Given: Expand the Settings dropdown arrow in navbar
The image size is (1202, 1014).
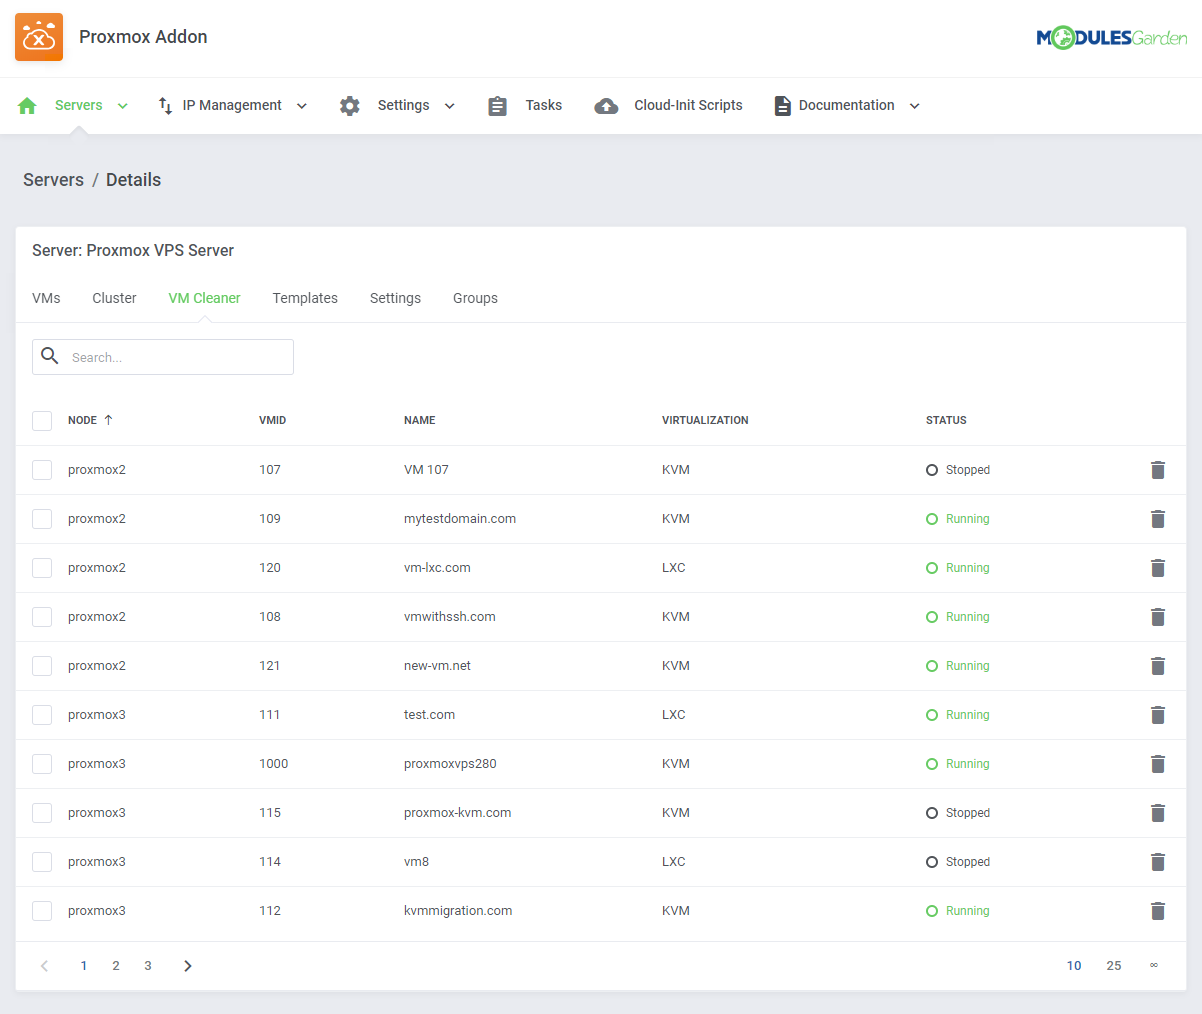Looking at the screenshot, I should point(450,106).
